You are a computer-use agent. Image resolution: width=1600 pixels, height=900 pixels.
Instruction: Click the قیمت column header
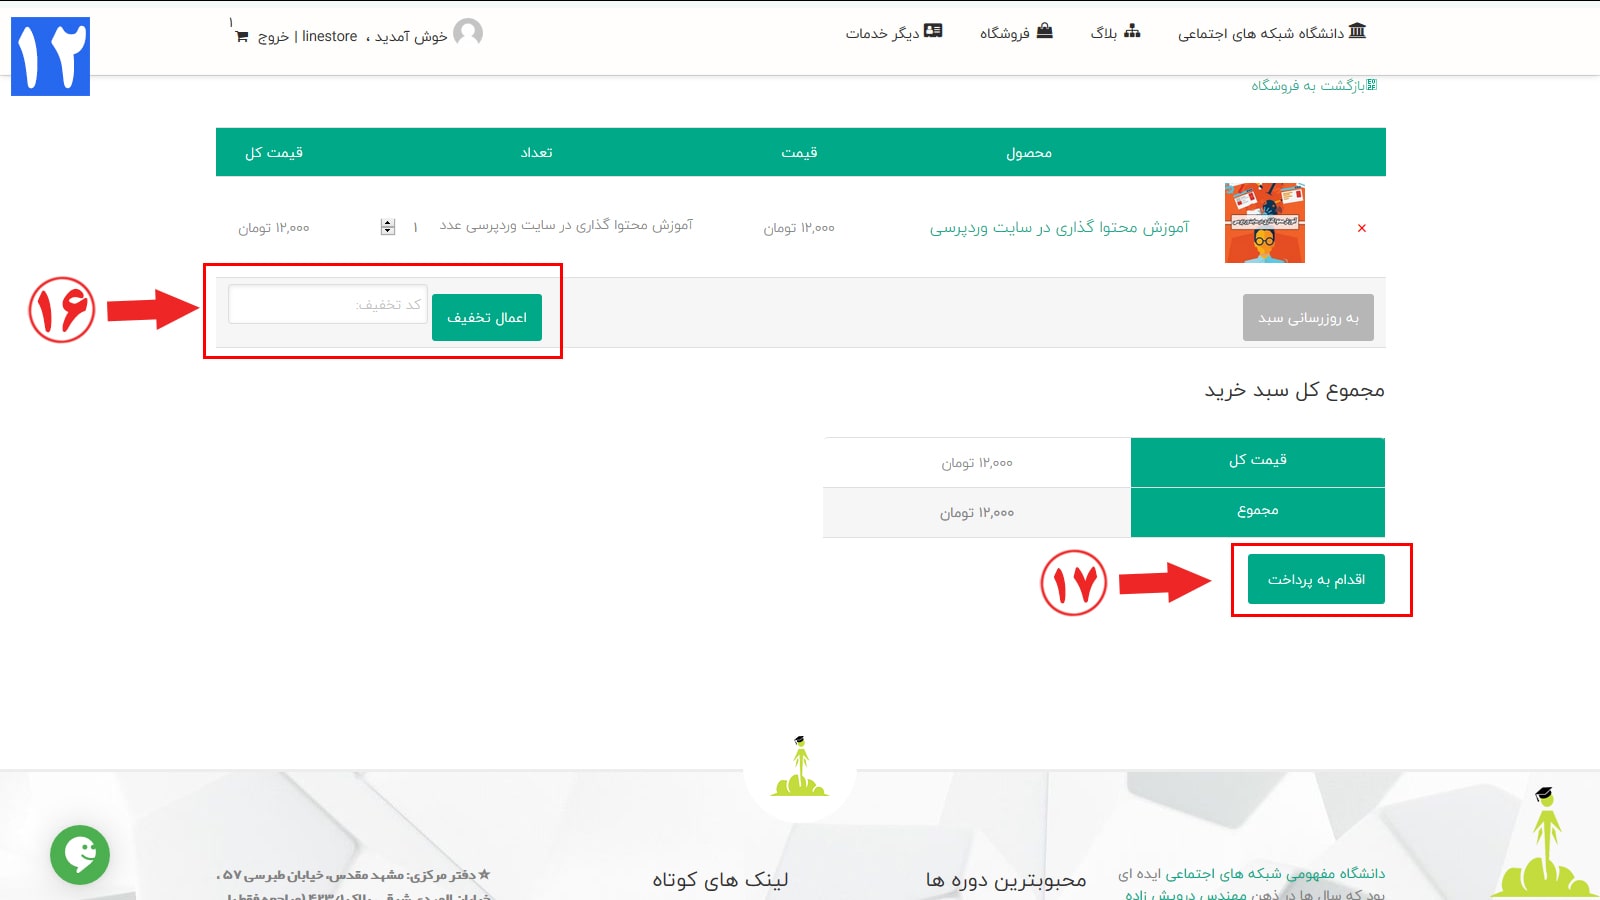coord(799,153)
